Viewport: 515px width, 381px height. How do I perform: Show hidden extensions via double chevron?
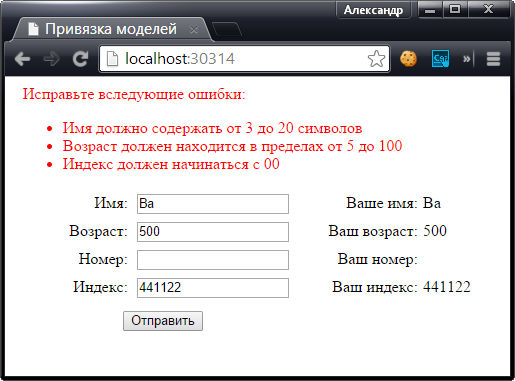tap(467, 59)
